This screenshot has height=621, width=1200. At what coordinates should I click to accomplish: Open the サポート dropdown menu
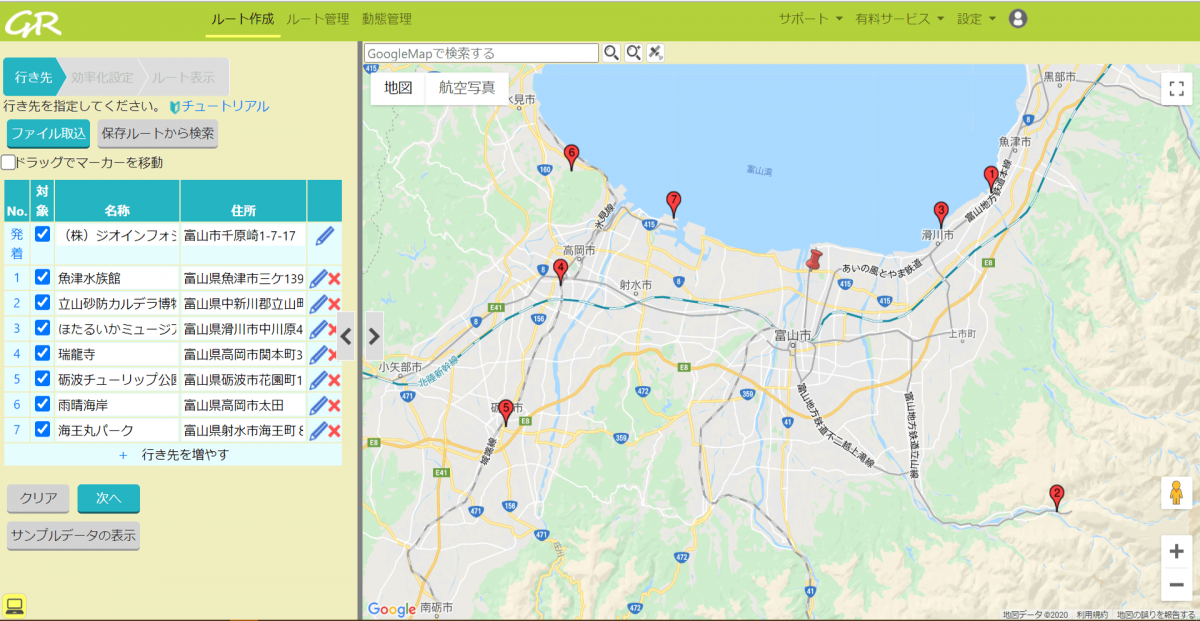810,19
